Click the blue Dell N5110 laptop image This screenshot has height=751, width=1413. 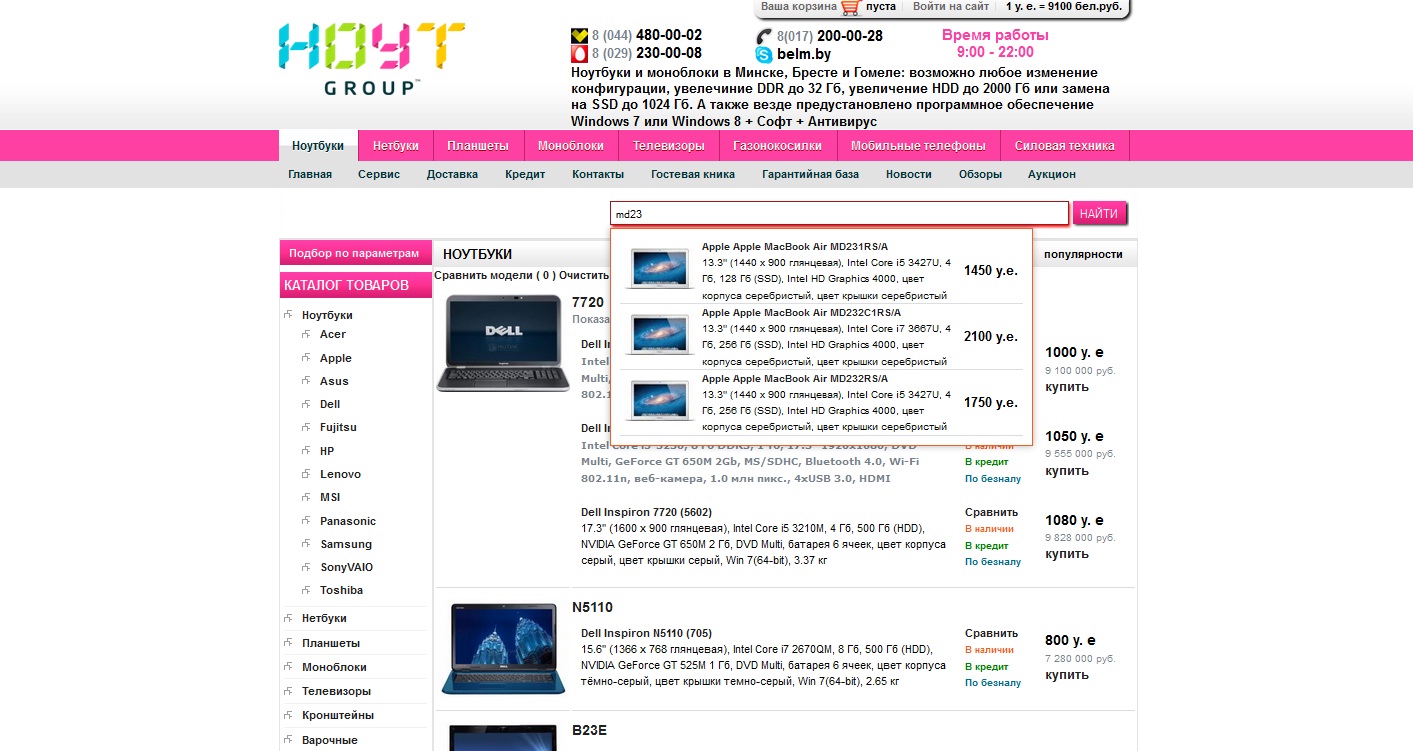[x=504, y=648]
